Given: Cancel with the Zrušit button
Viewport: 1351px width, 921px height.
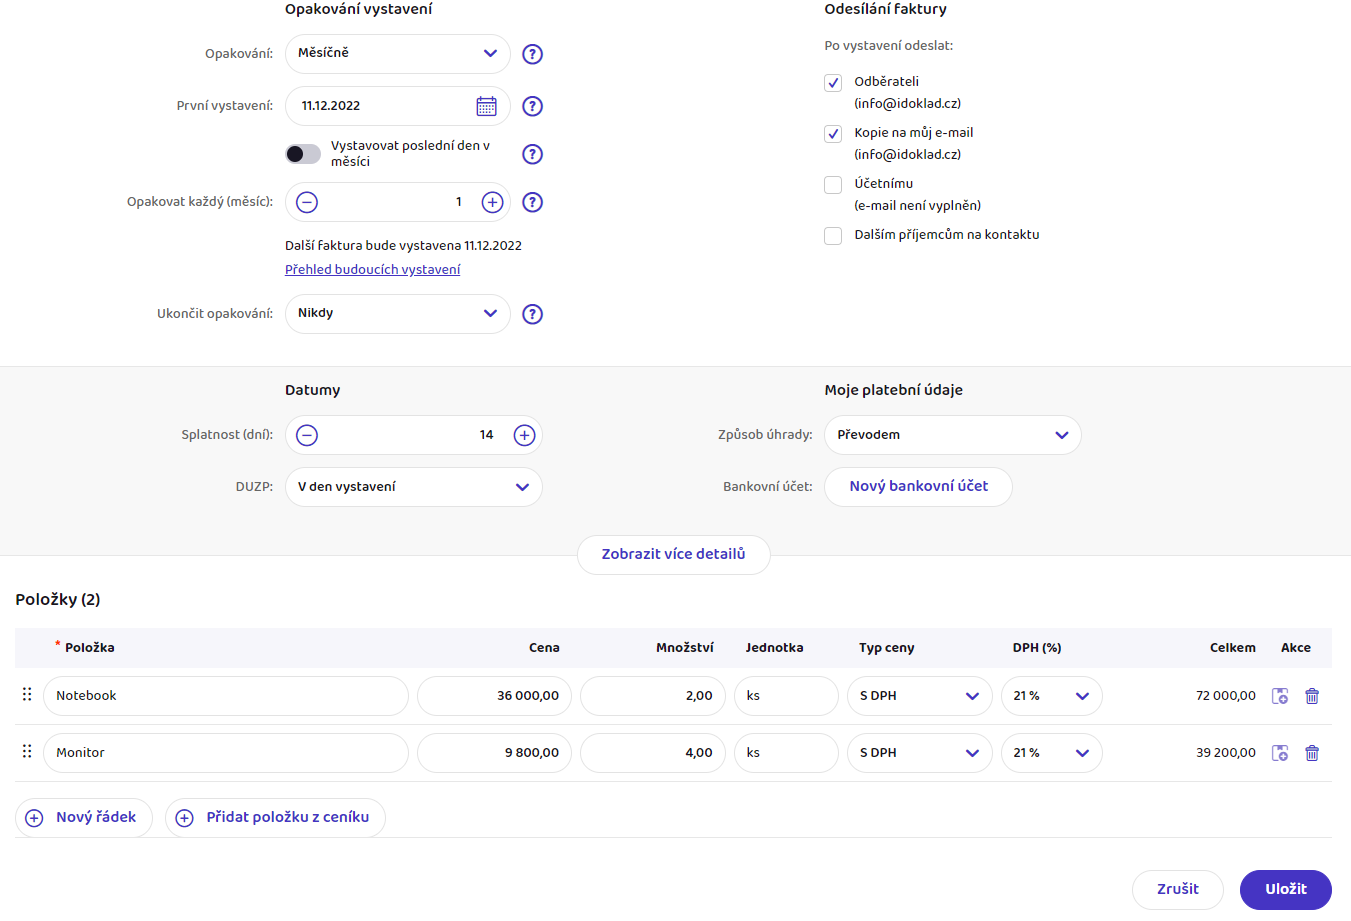Looking at the screenshot, I should tap(1178, 890).
